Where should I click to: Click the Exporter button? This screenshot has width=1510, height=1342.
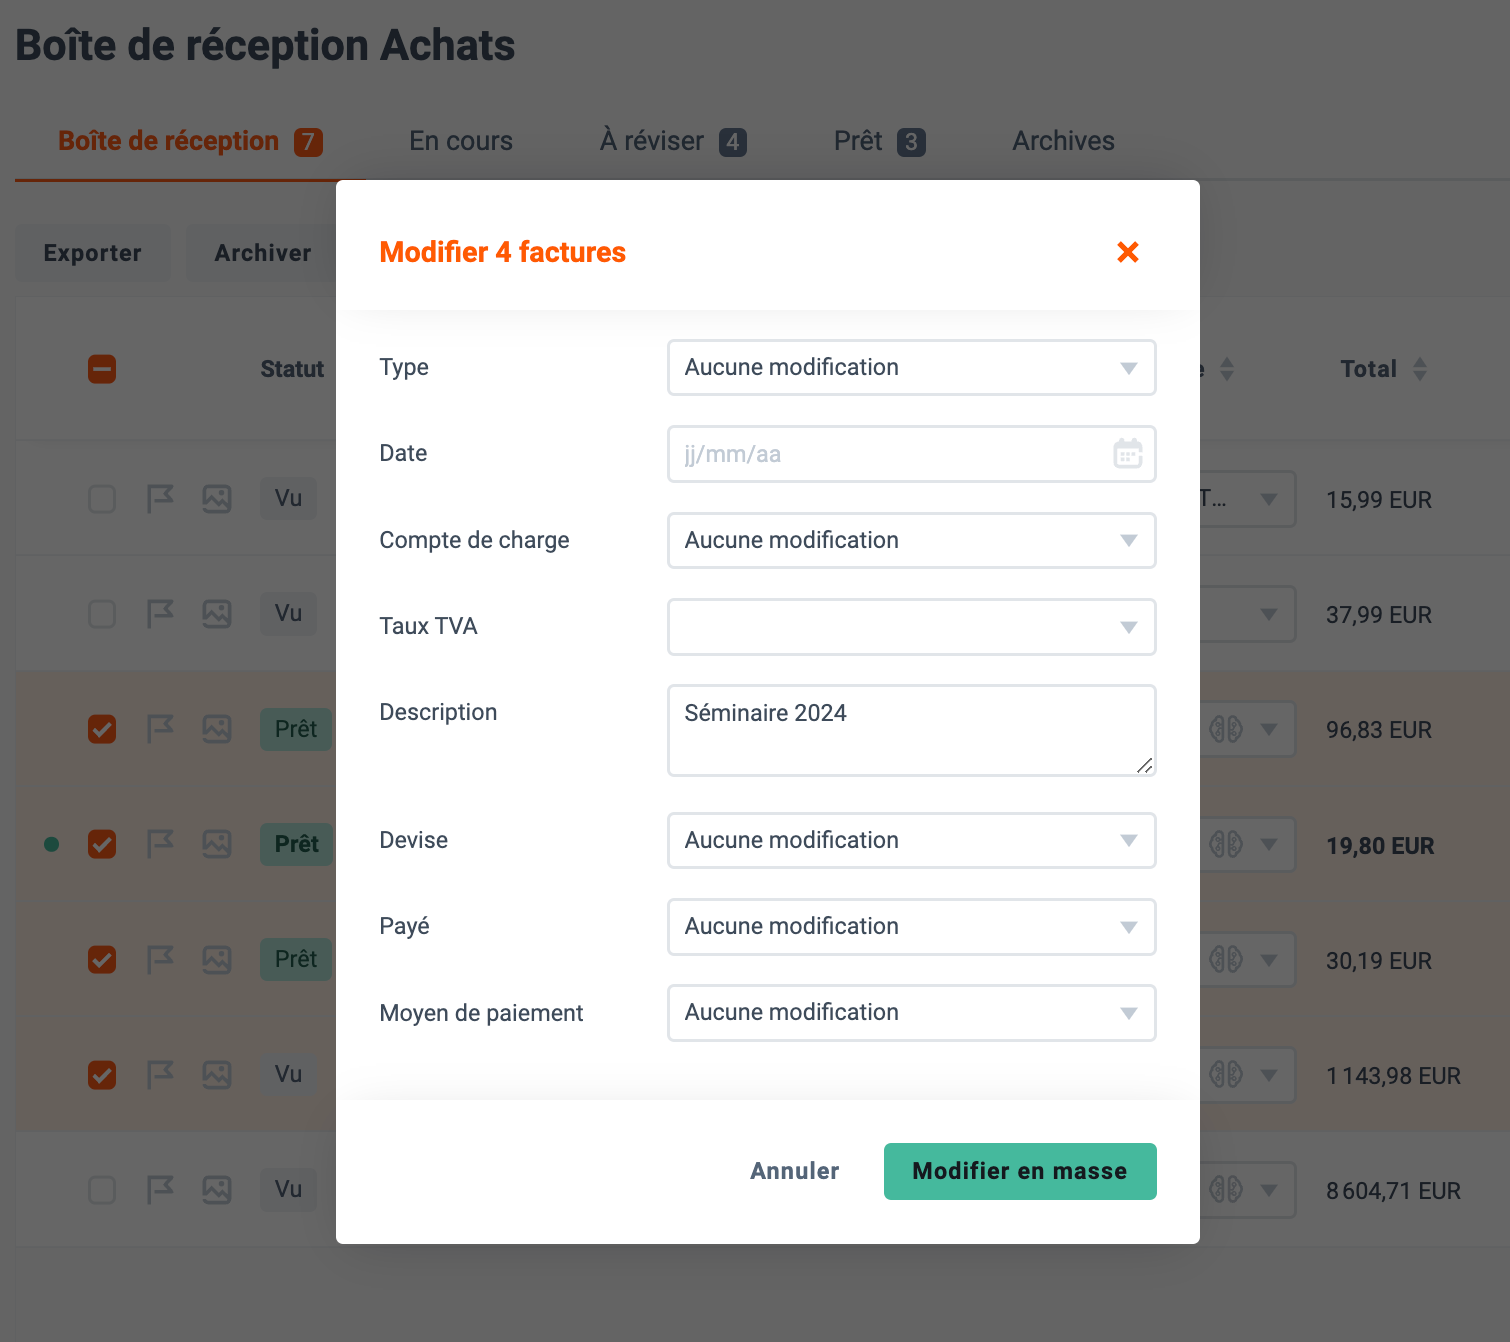click(x=93, y=253)
